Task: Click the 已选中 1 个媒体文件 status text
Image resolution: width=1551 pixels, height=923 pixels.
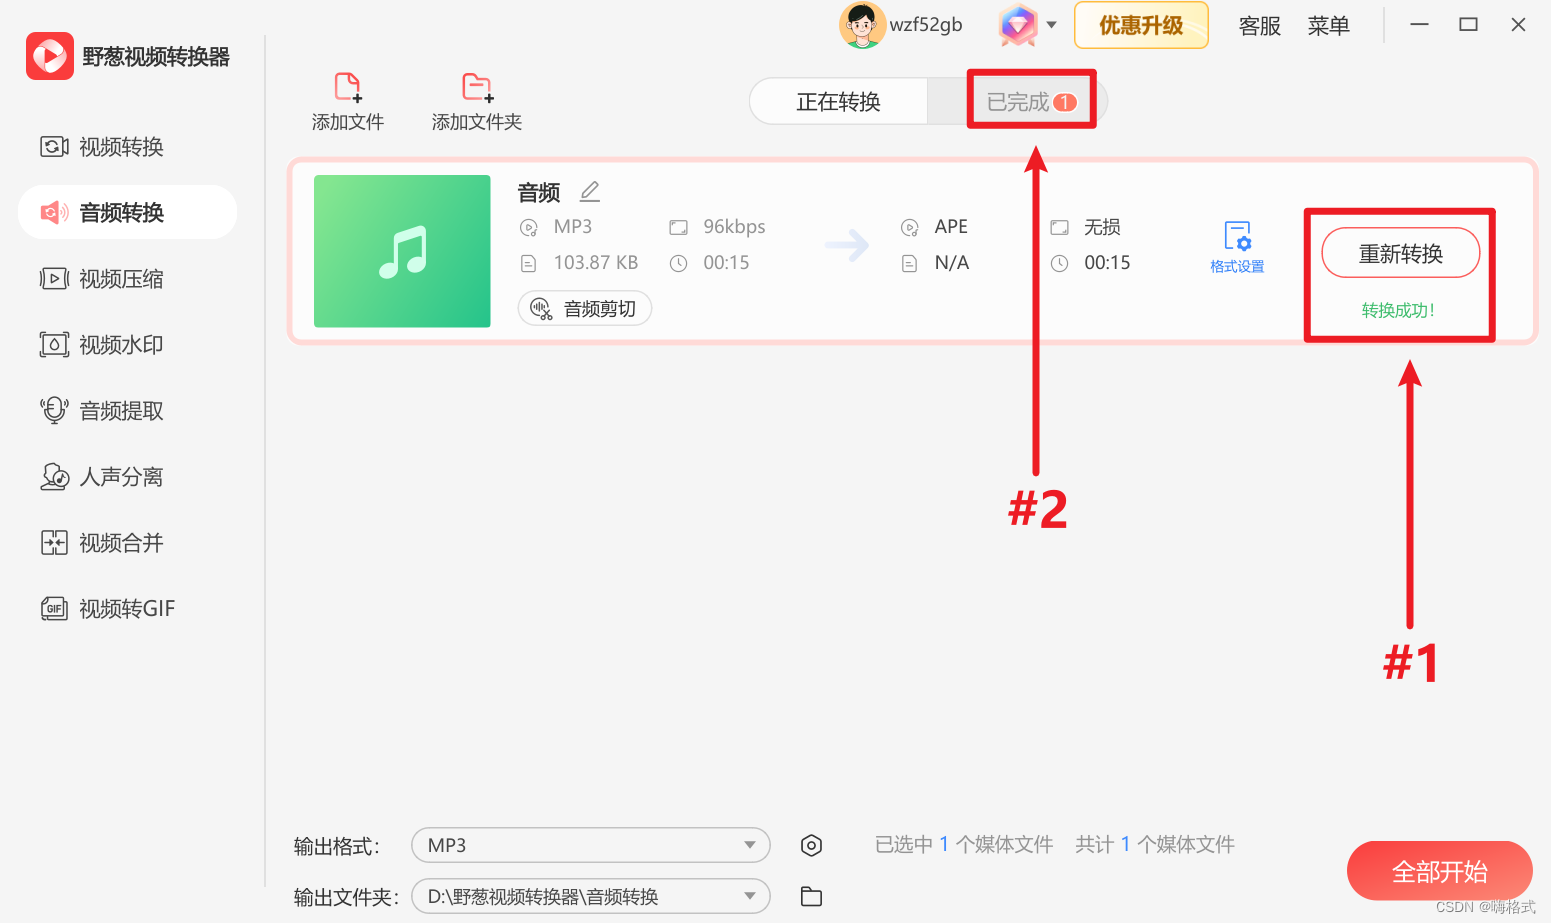Action: pyautogui.click(x=964, y=845)
